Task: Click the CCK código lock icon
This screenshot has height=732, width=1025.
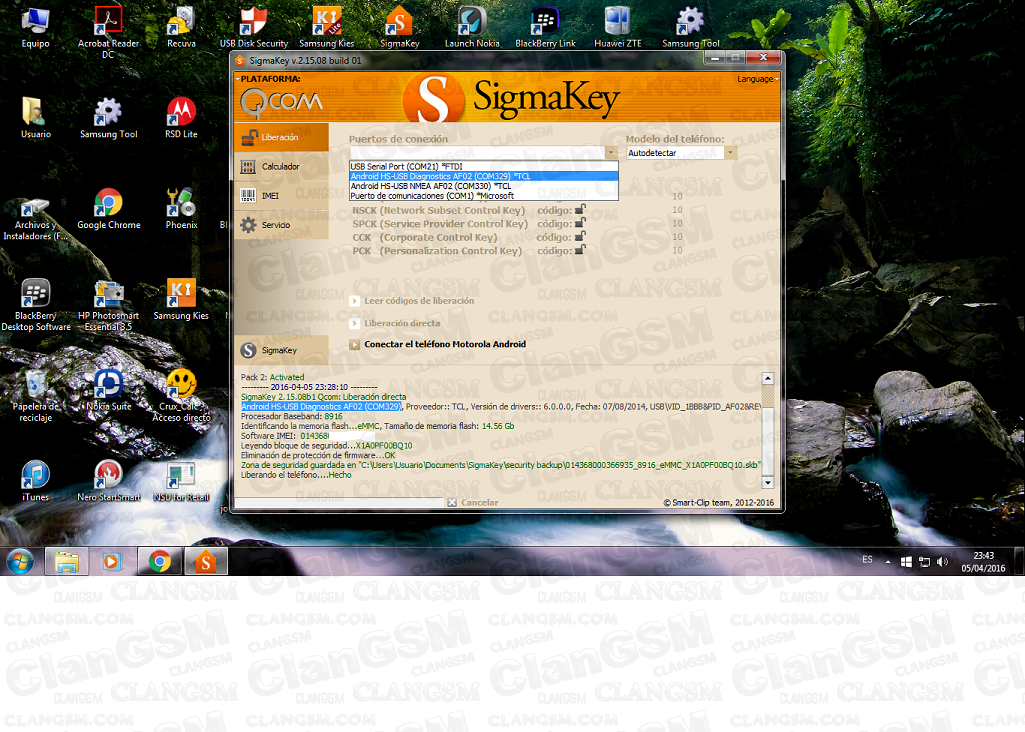Action: pos(580,237)
